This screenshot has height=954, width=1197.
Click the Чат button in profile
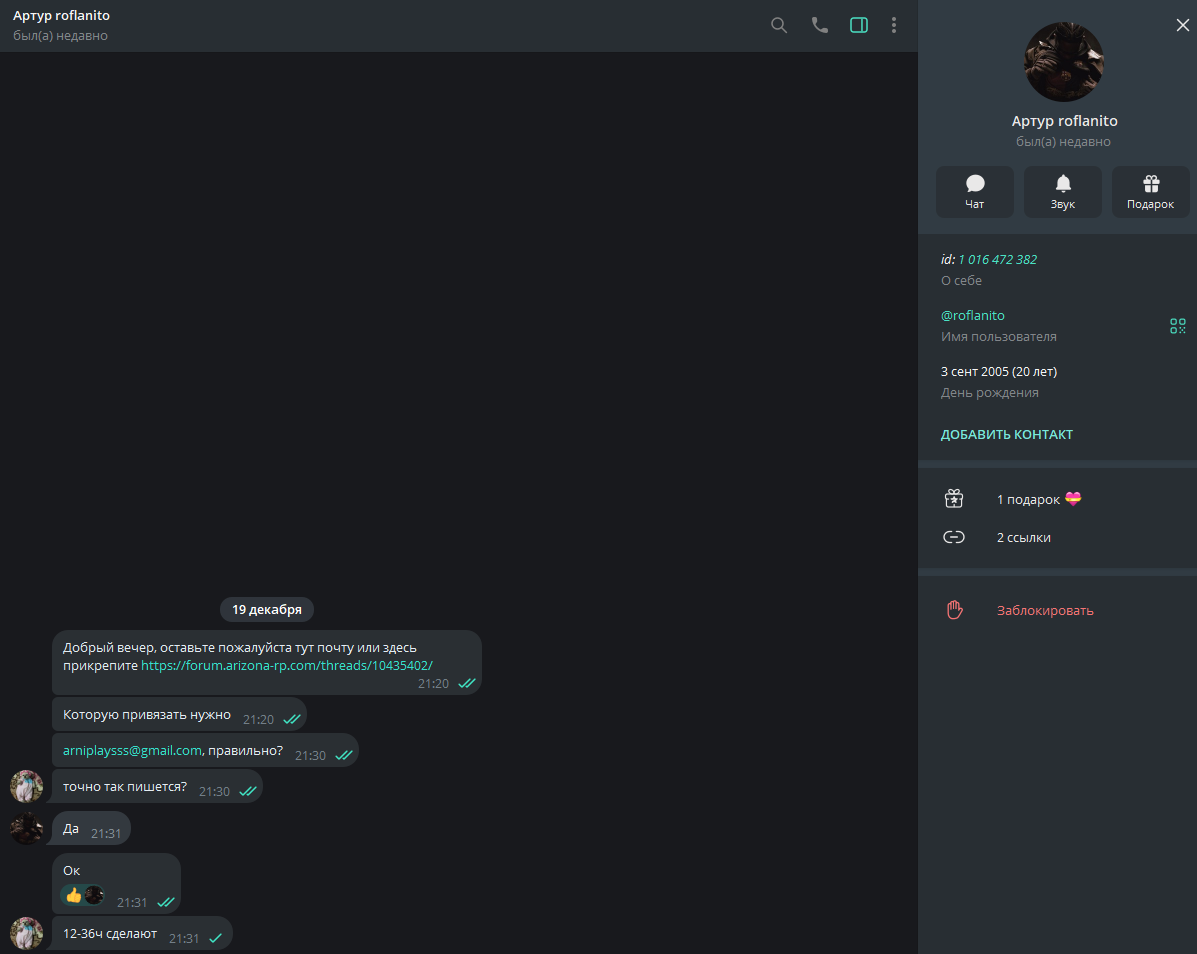[975, 192]
